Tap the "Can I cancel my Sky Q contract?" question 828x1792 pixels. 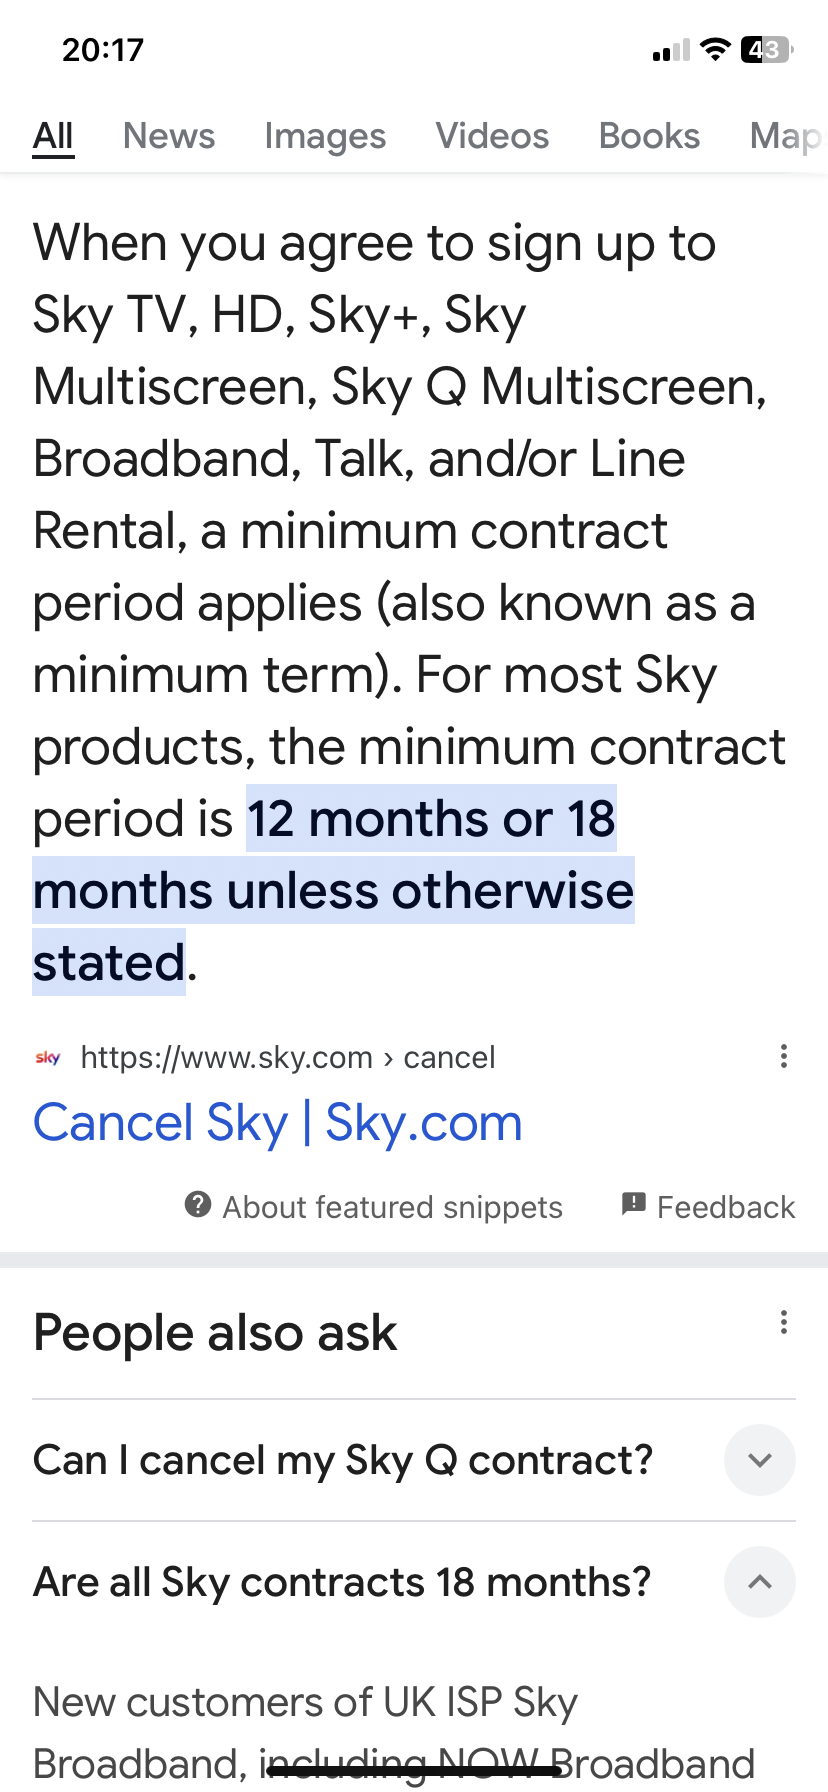click(x=343, y=1460)
